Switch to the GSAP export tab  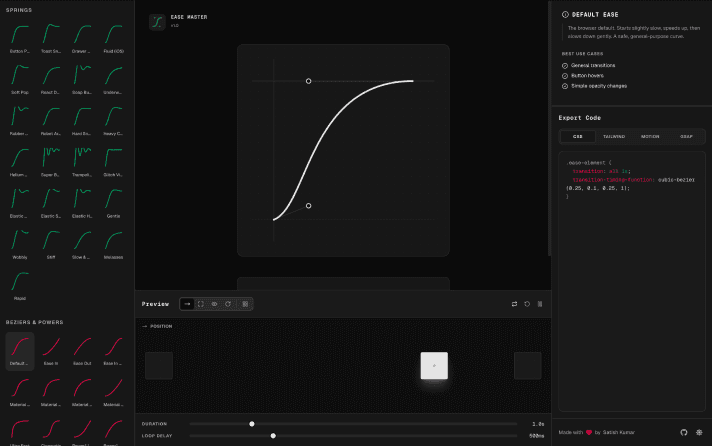pos(686,136)
